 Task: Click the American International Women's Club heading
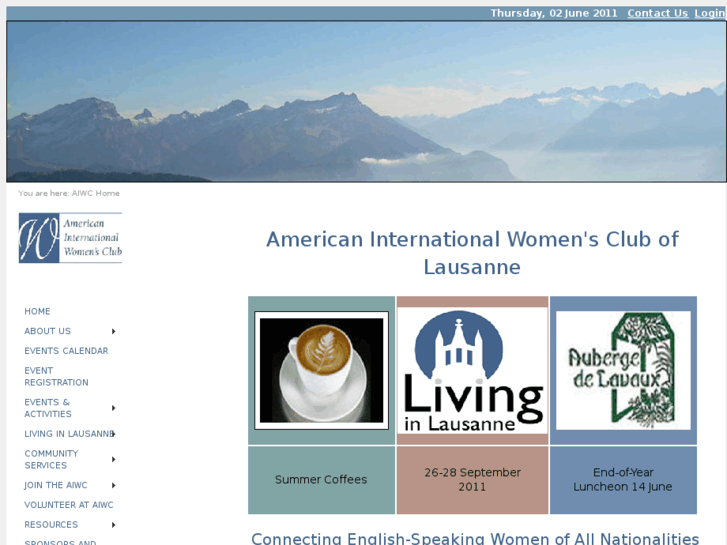click(x=472, y=253)
